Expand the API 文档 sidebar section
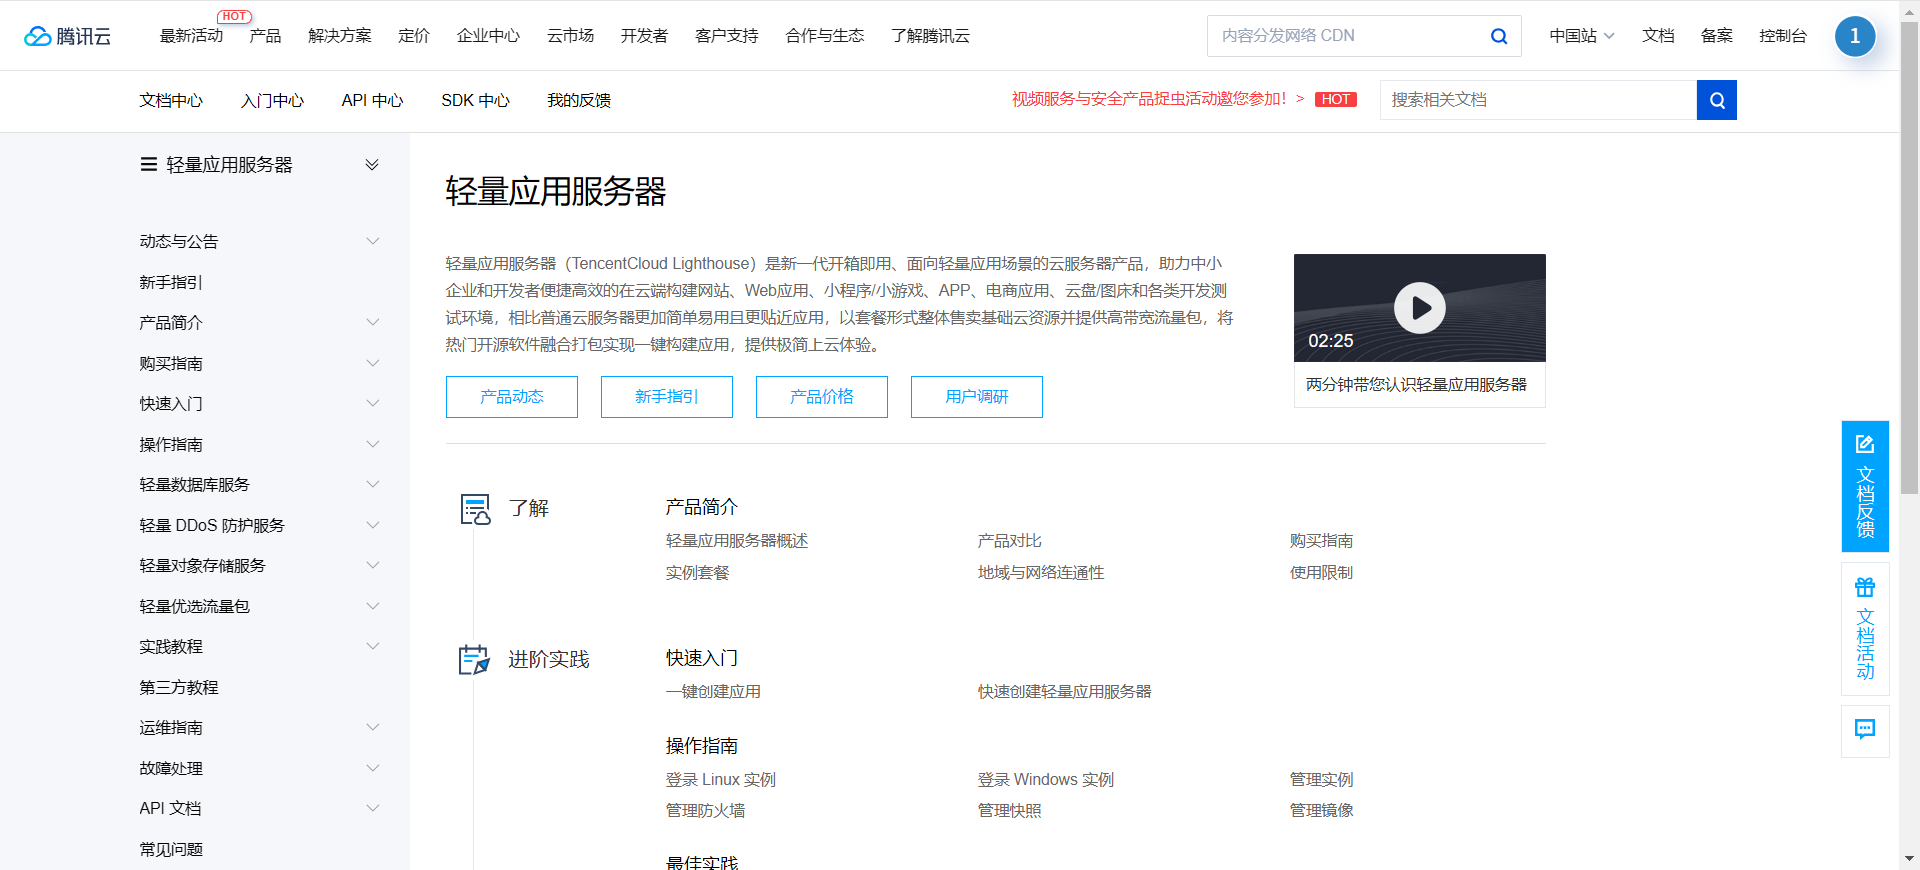 pyautogui.click(x=372, y=808)
